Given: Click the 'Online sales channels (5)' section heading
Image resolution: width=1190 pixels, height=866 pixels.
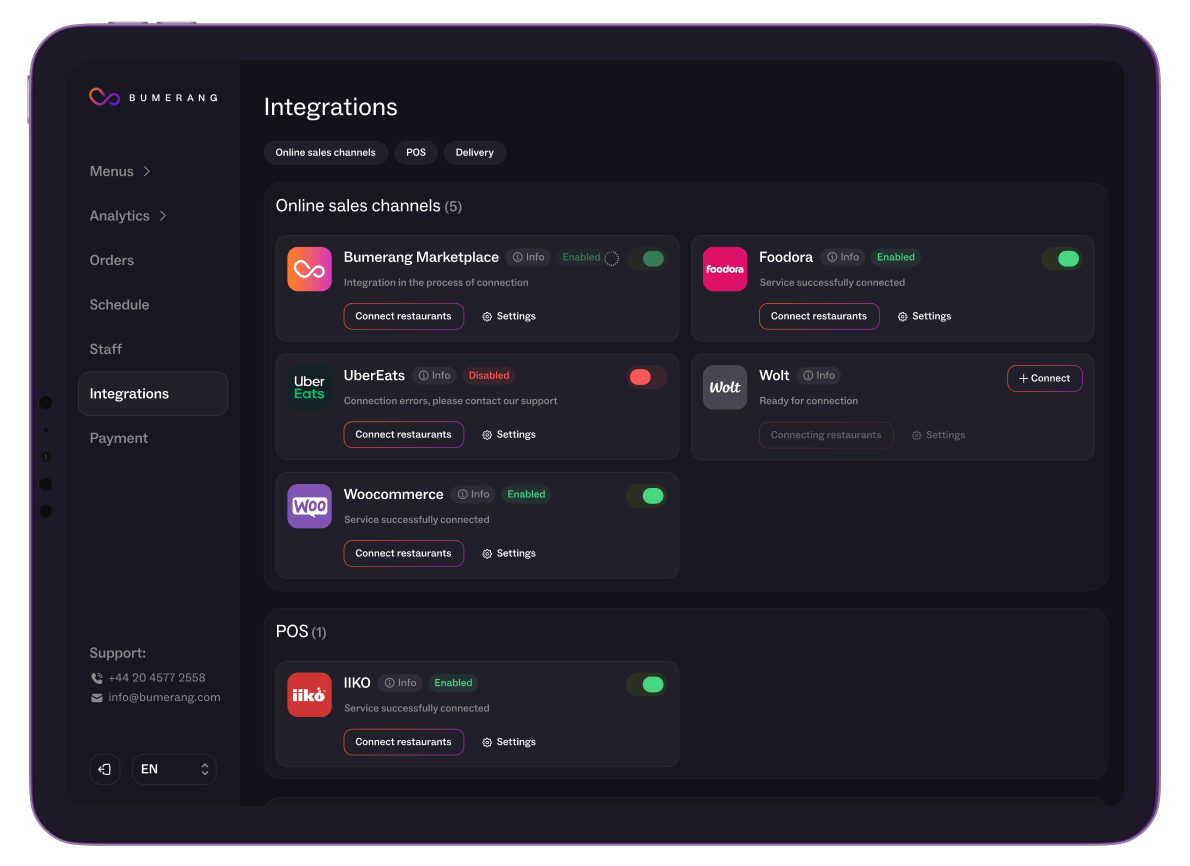Looking at the screenshot, I should point(369,206).
